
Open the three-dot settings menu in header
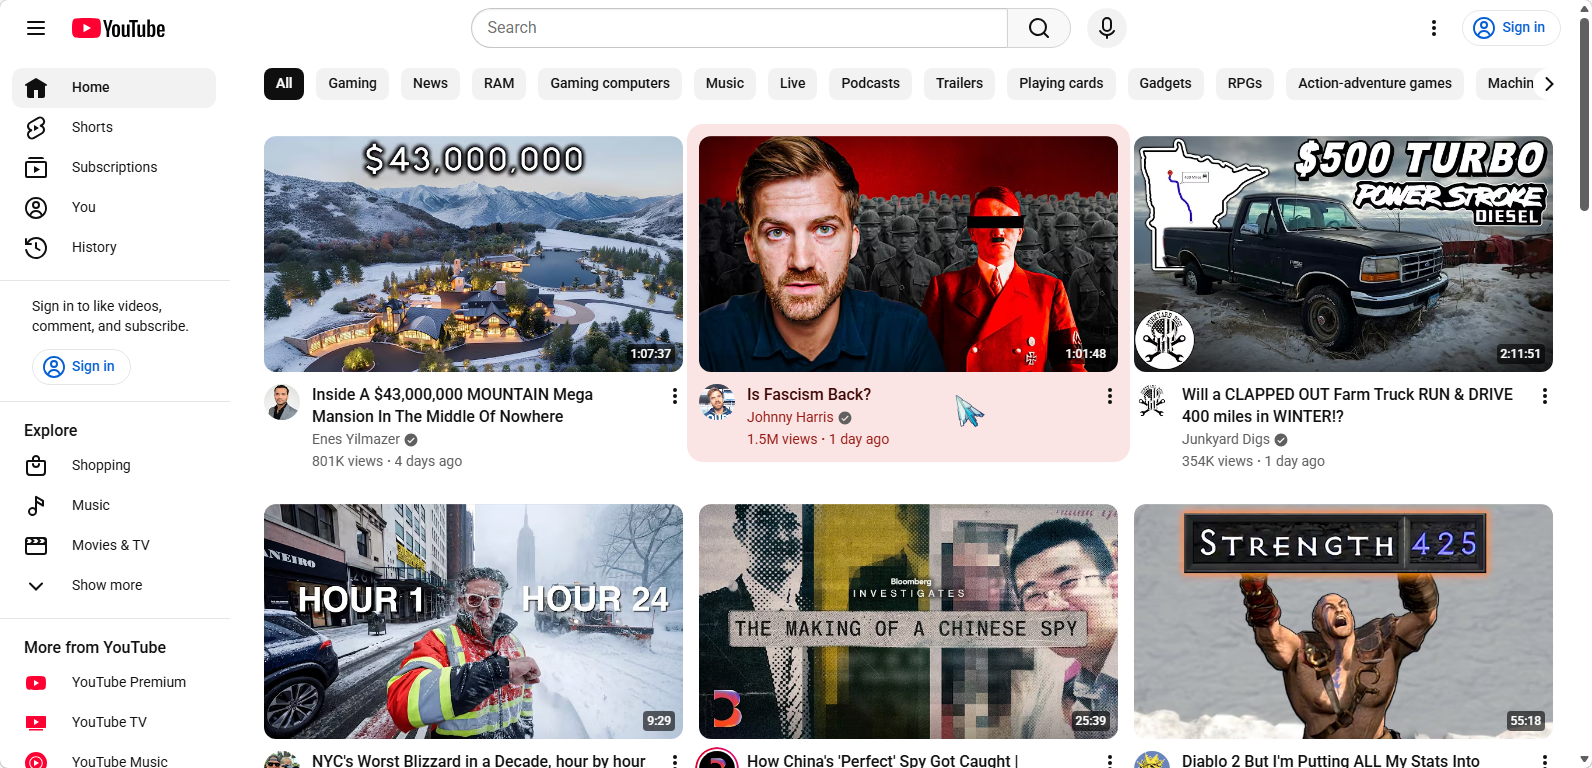click(1434, 28)
